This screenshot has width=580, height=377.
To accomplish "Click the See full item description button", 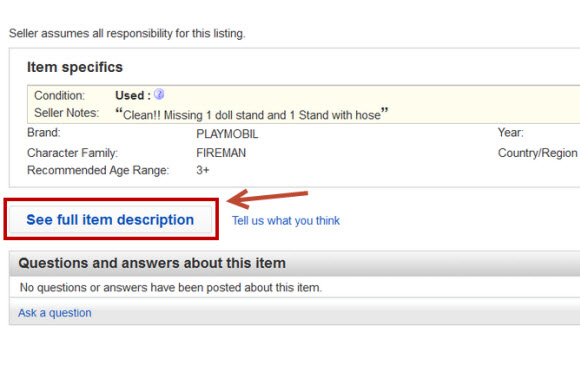I will click(110, 220).
